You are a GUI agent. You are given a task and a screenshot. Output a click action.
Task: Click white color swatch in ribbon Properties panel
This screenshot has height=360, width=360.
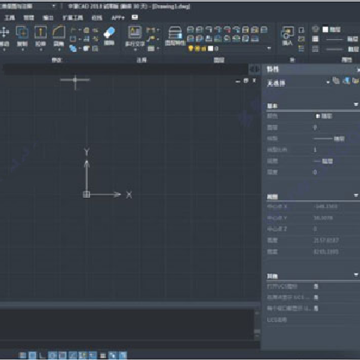(325, 29)
